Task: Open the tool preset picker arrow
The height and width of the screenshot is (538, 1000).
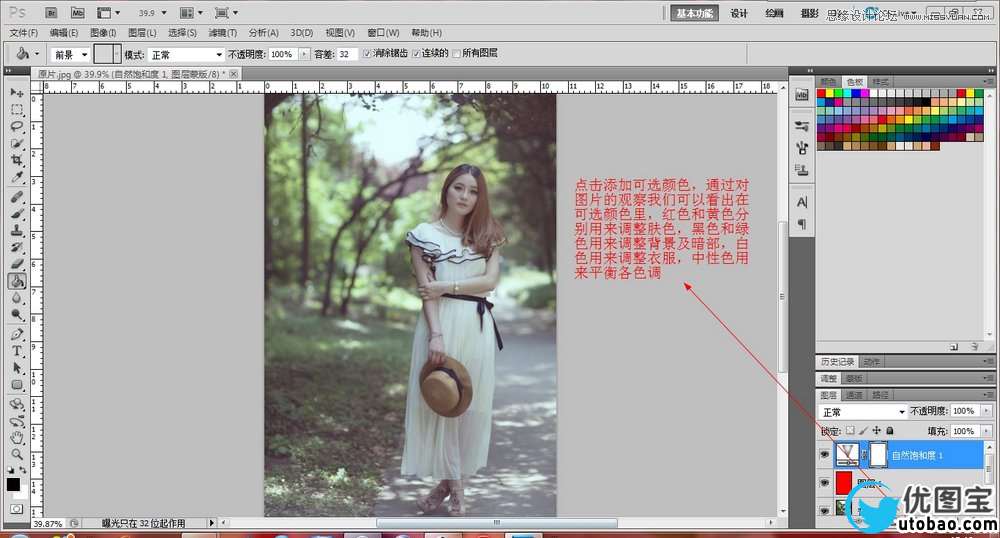Action: [36, 54]
